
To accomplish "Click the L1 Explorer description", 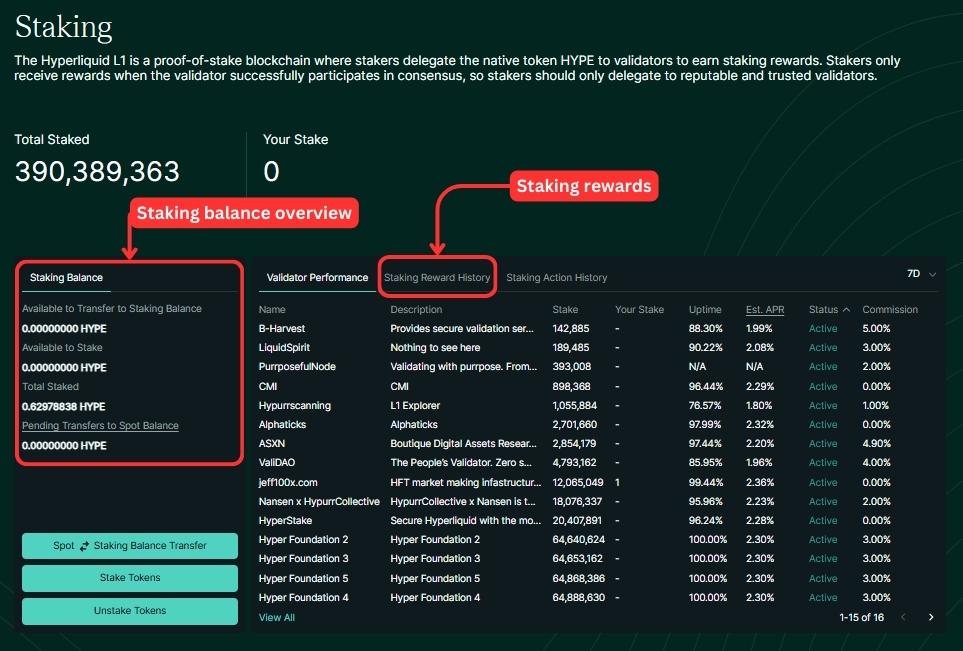I will click(x=415, y=405).
